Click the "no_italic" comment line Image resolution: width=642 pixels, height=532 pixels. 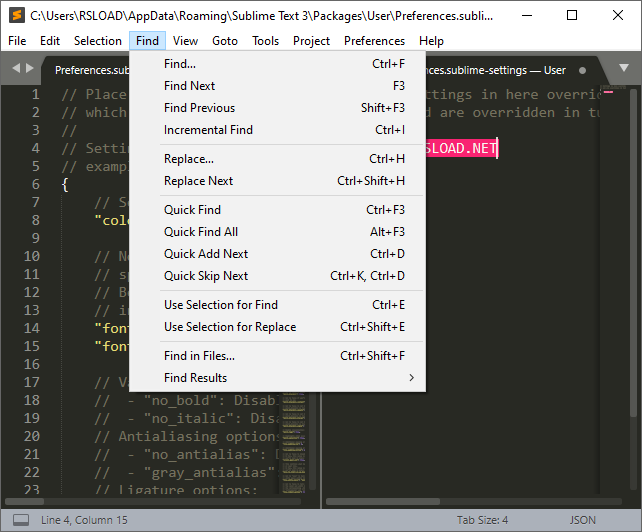click(x=188, y=419)
